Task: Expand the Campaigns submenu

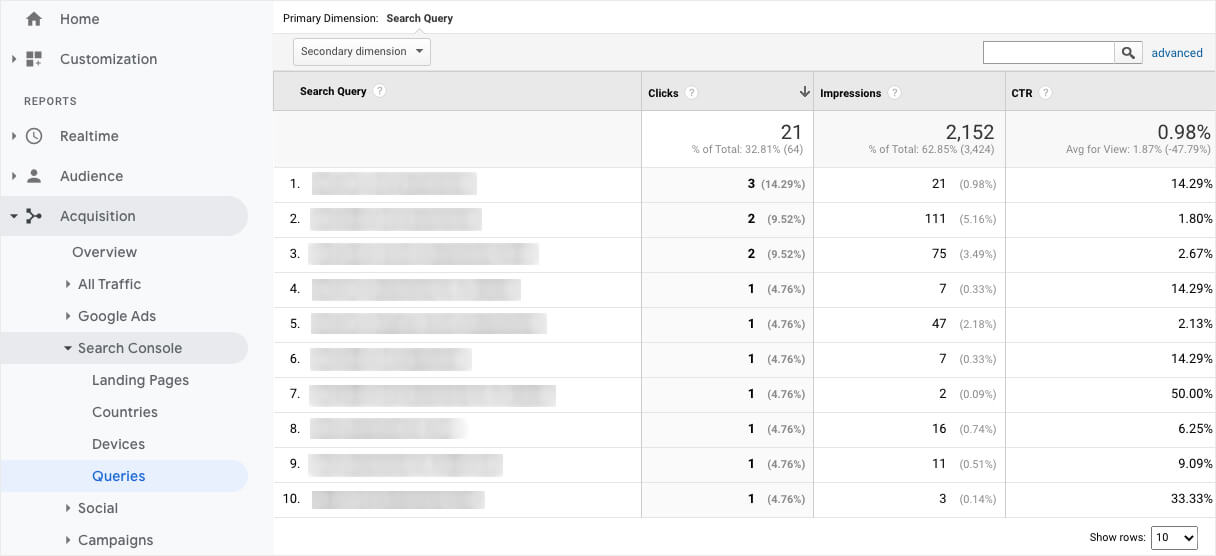Action: pyautogui.click(x=68, y=540)
